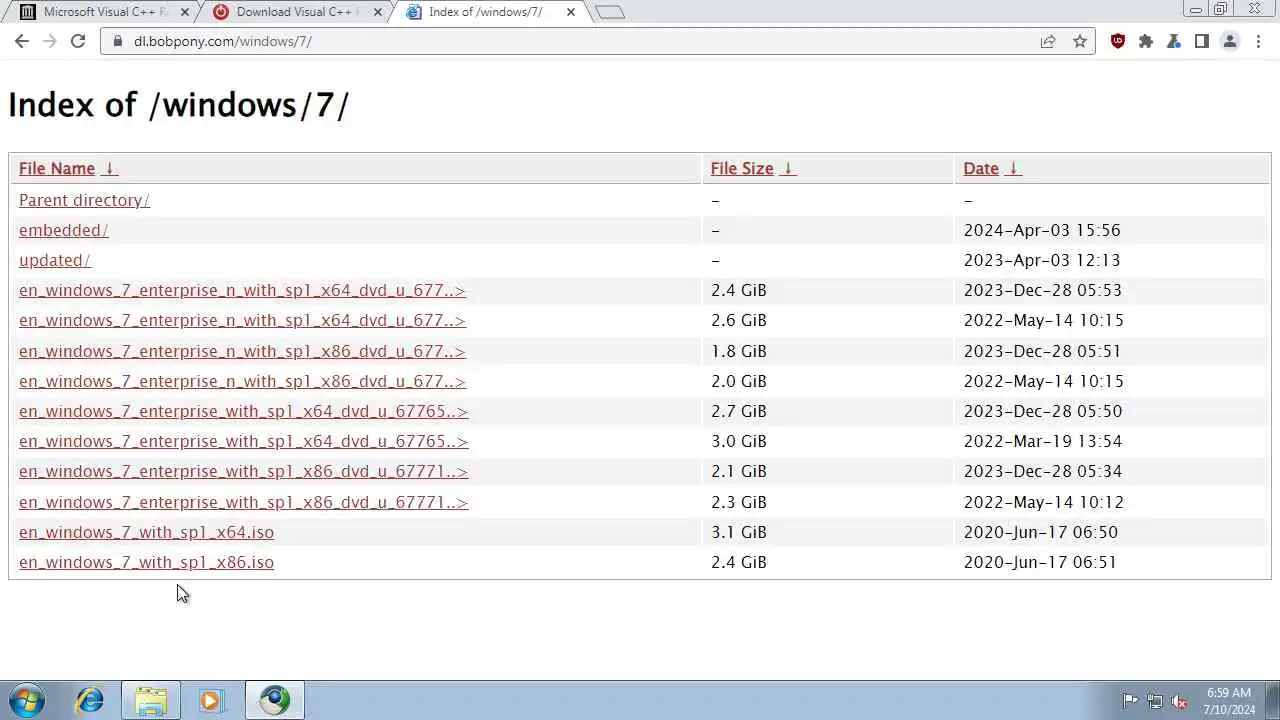Bookmark this page with the star icon

pos(1079,41)
